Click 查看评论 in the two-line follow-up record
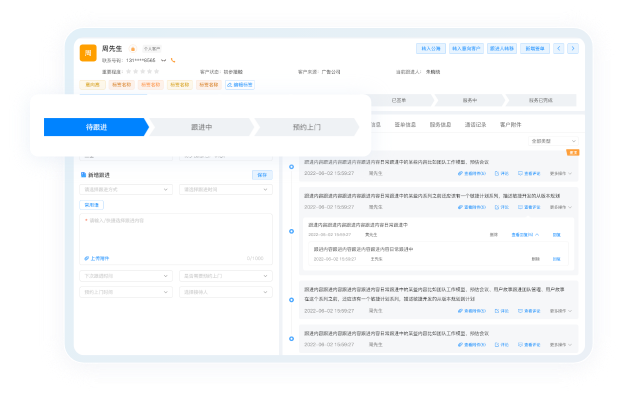This screenshot has height=397, width=624. [529, 311]
